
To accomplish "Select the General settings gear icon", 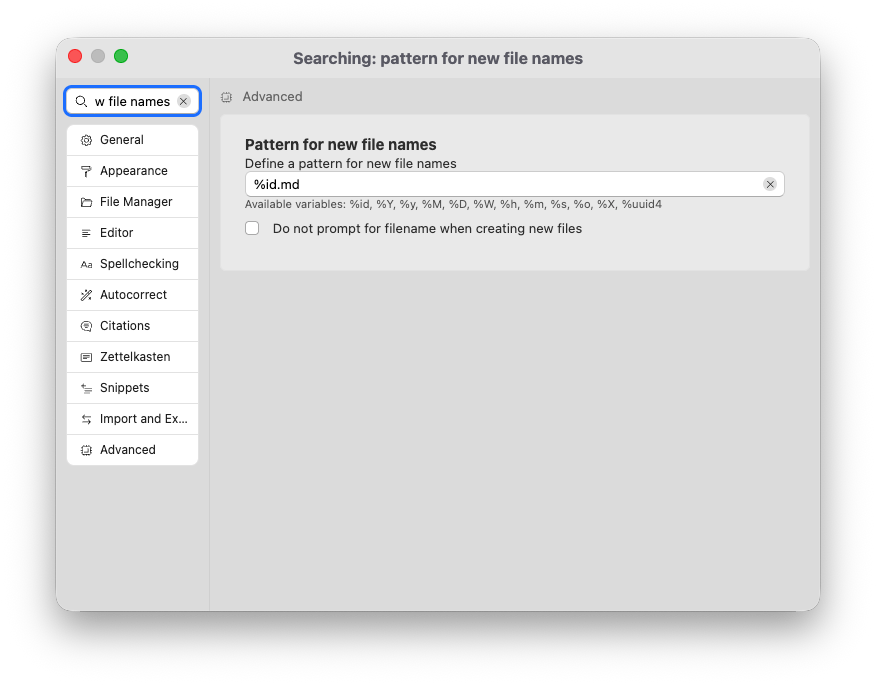I will pyautogui.click(x=86, y=139).
